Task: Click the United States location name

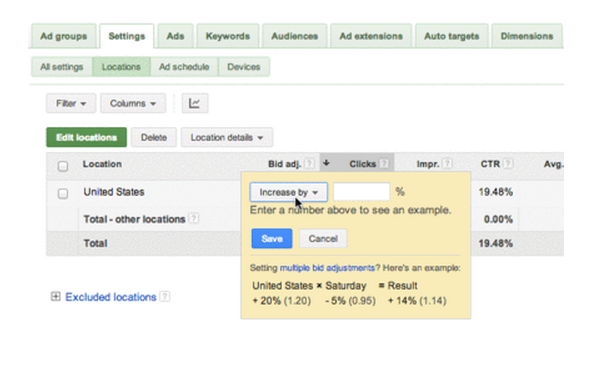Action: pos(114,192)
